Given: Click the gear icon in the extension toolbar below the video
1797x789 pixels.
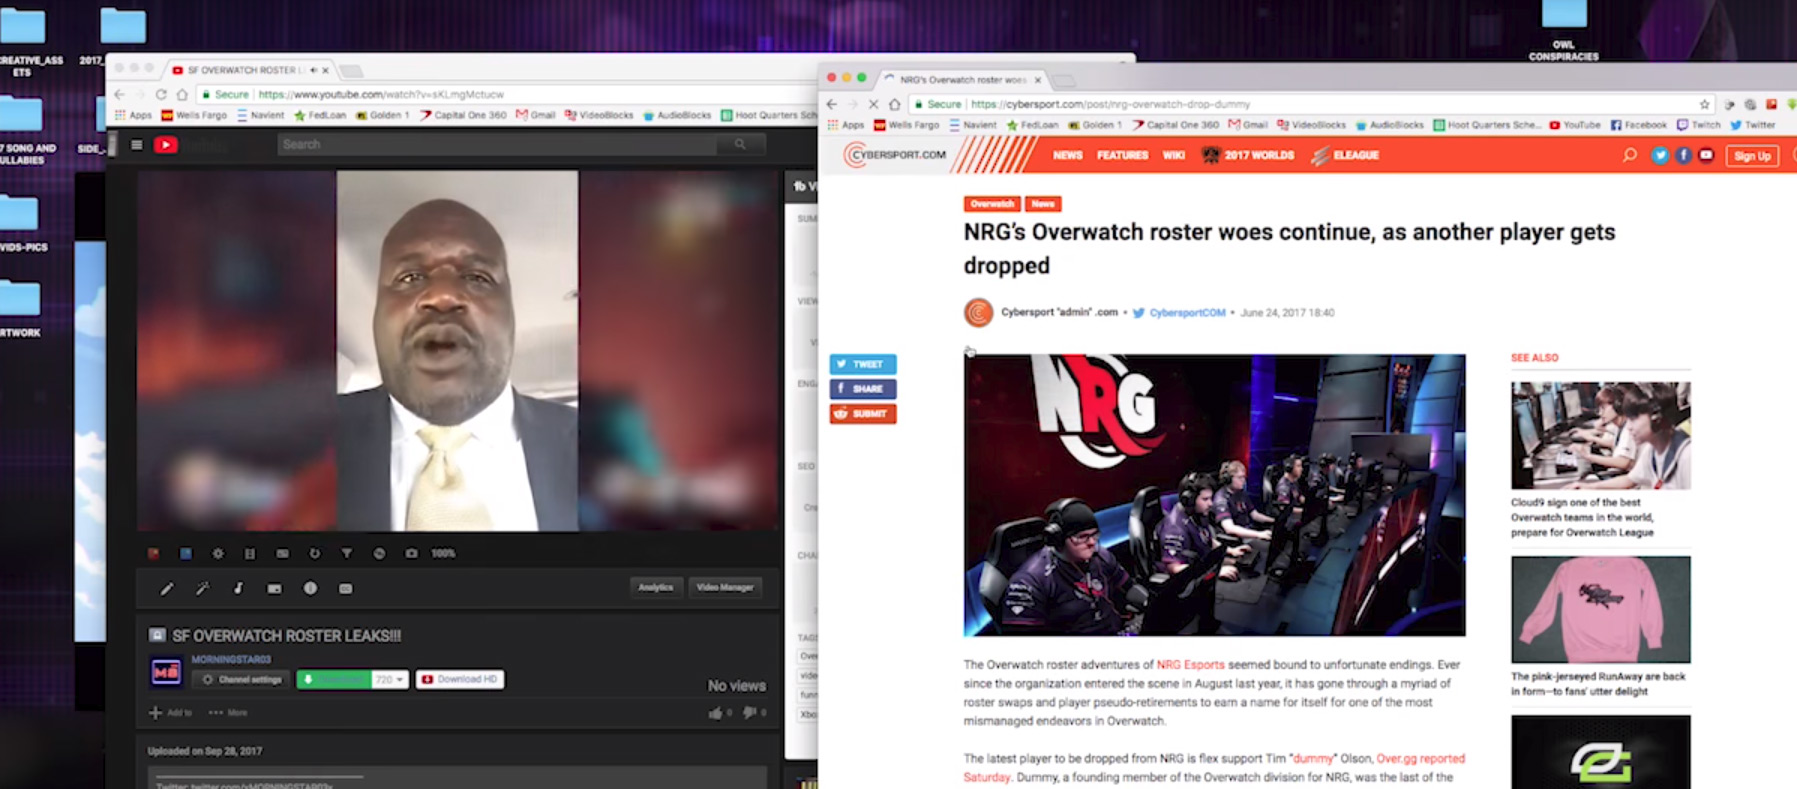Looking at the screenshot, I should [218, 553].
